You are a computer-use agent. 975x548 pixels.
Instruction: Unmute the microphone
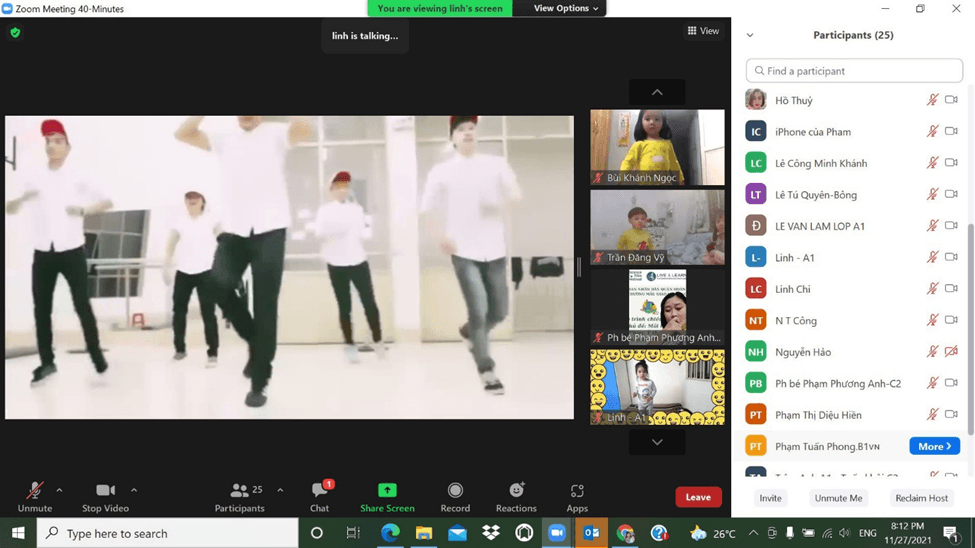[x=34, y=491]
